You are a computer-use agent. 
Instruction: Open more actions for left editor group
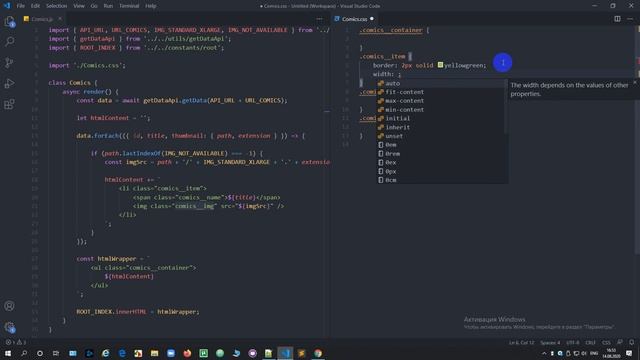click(319, 19)
